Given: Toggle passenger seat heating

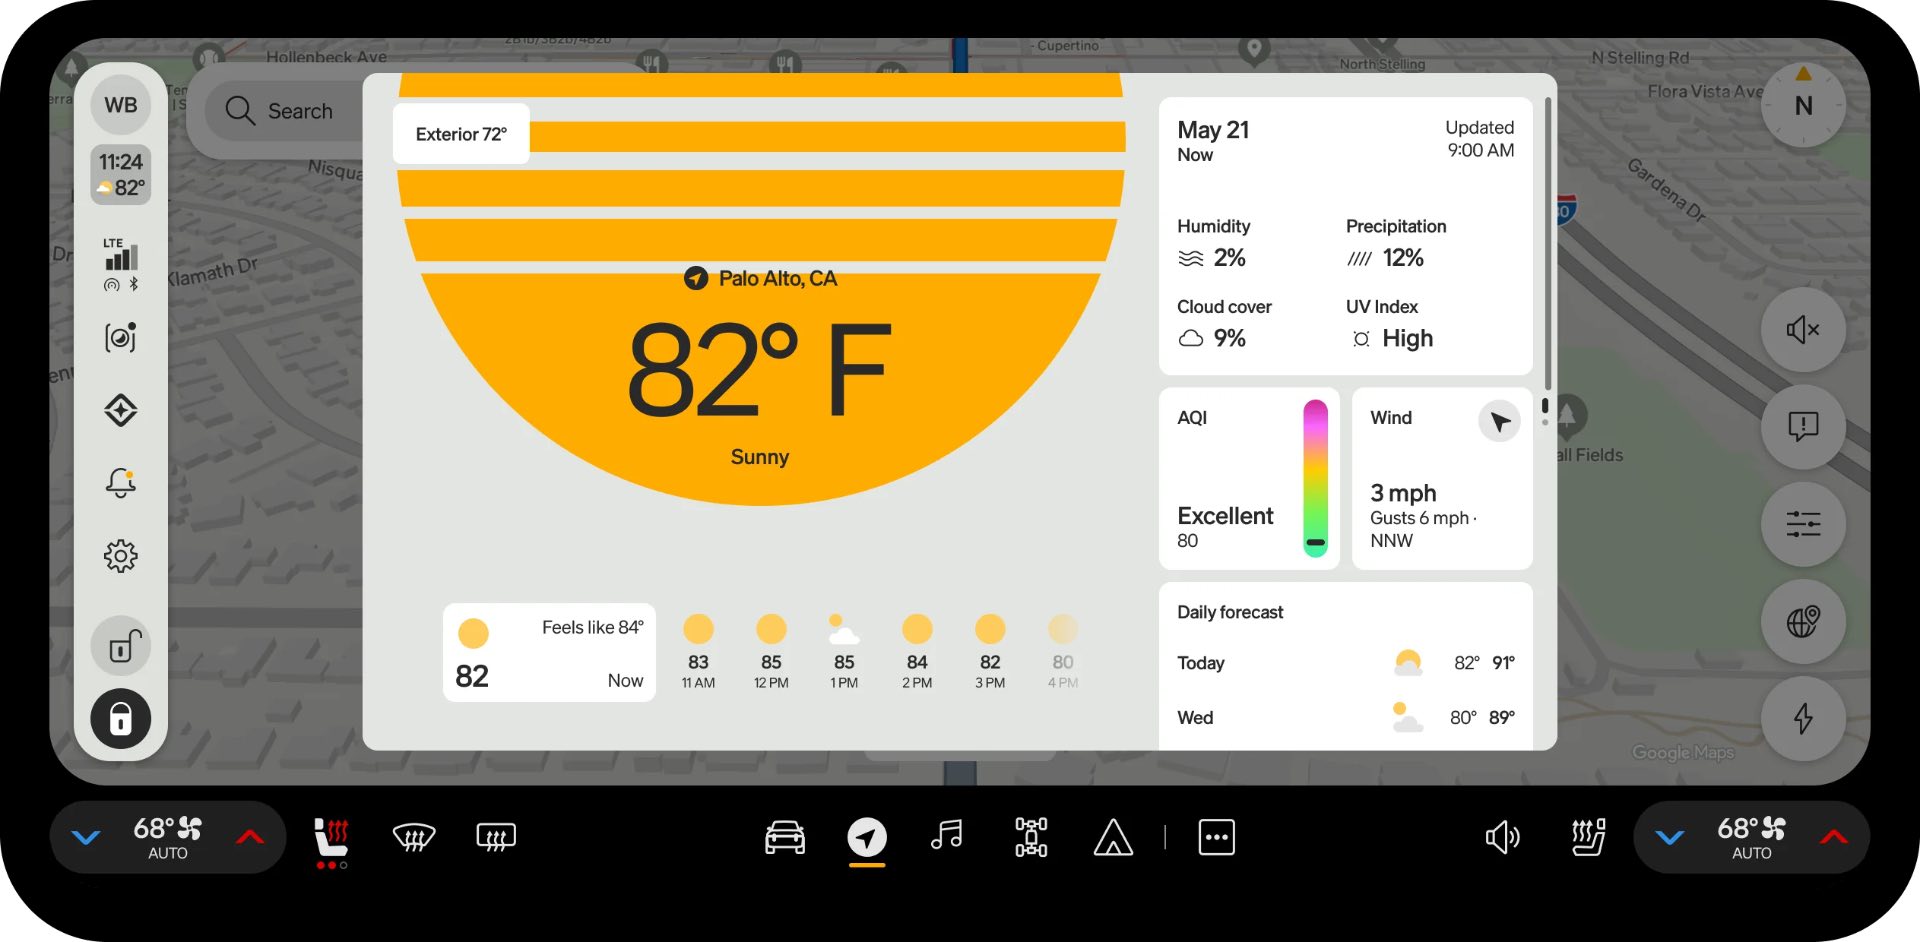Looking at the screenshot, I should point(1588,837).
